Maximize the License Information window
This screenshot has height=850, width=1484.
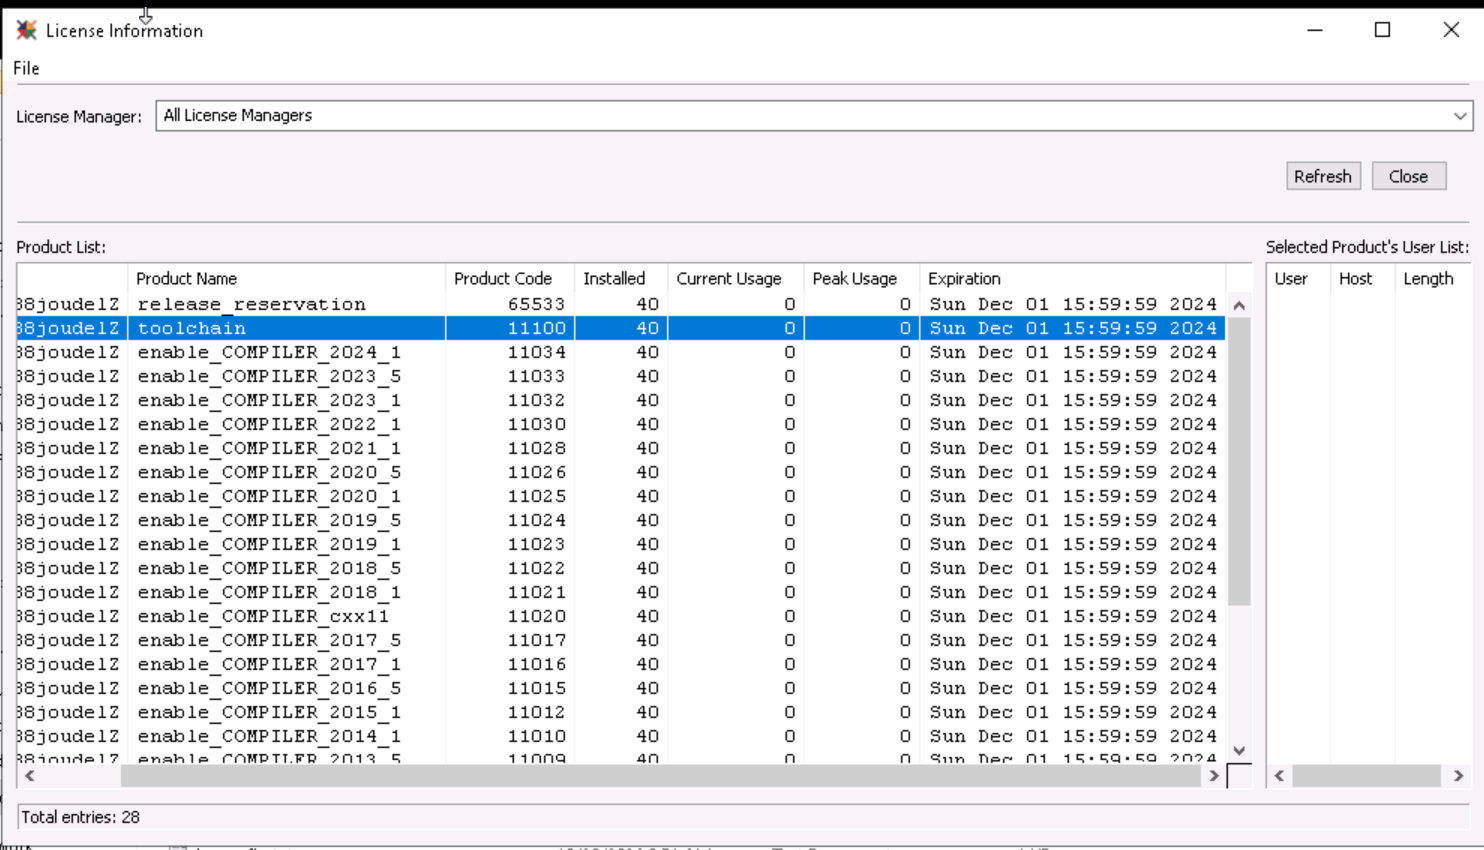[x=1383, y=30]
